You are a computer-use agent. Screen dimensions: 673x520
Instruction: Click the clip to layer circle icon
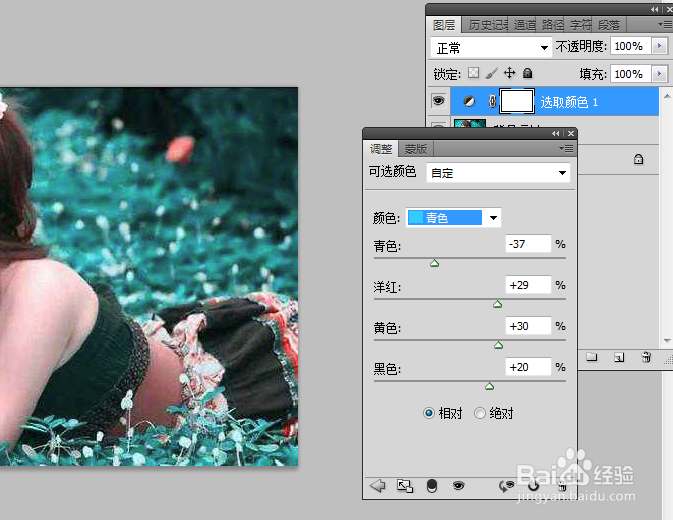[432, 486]
